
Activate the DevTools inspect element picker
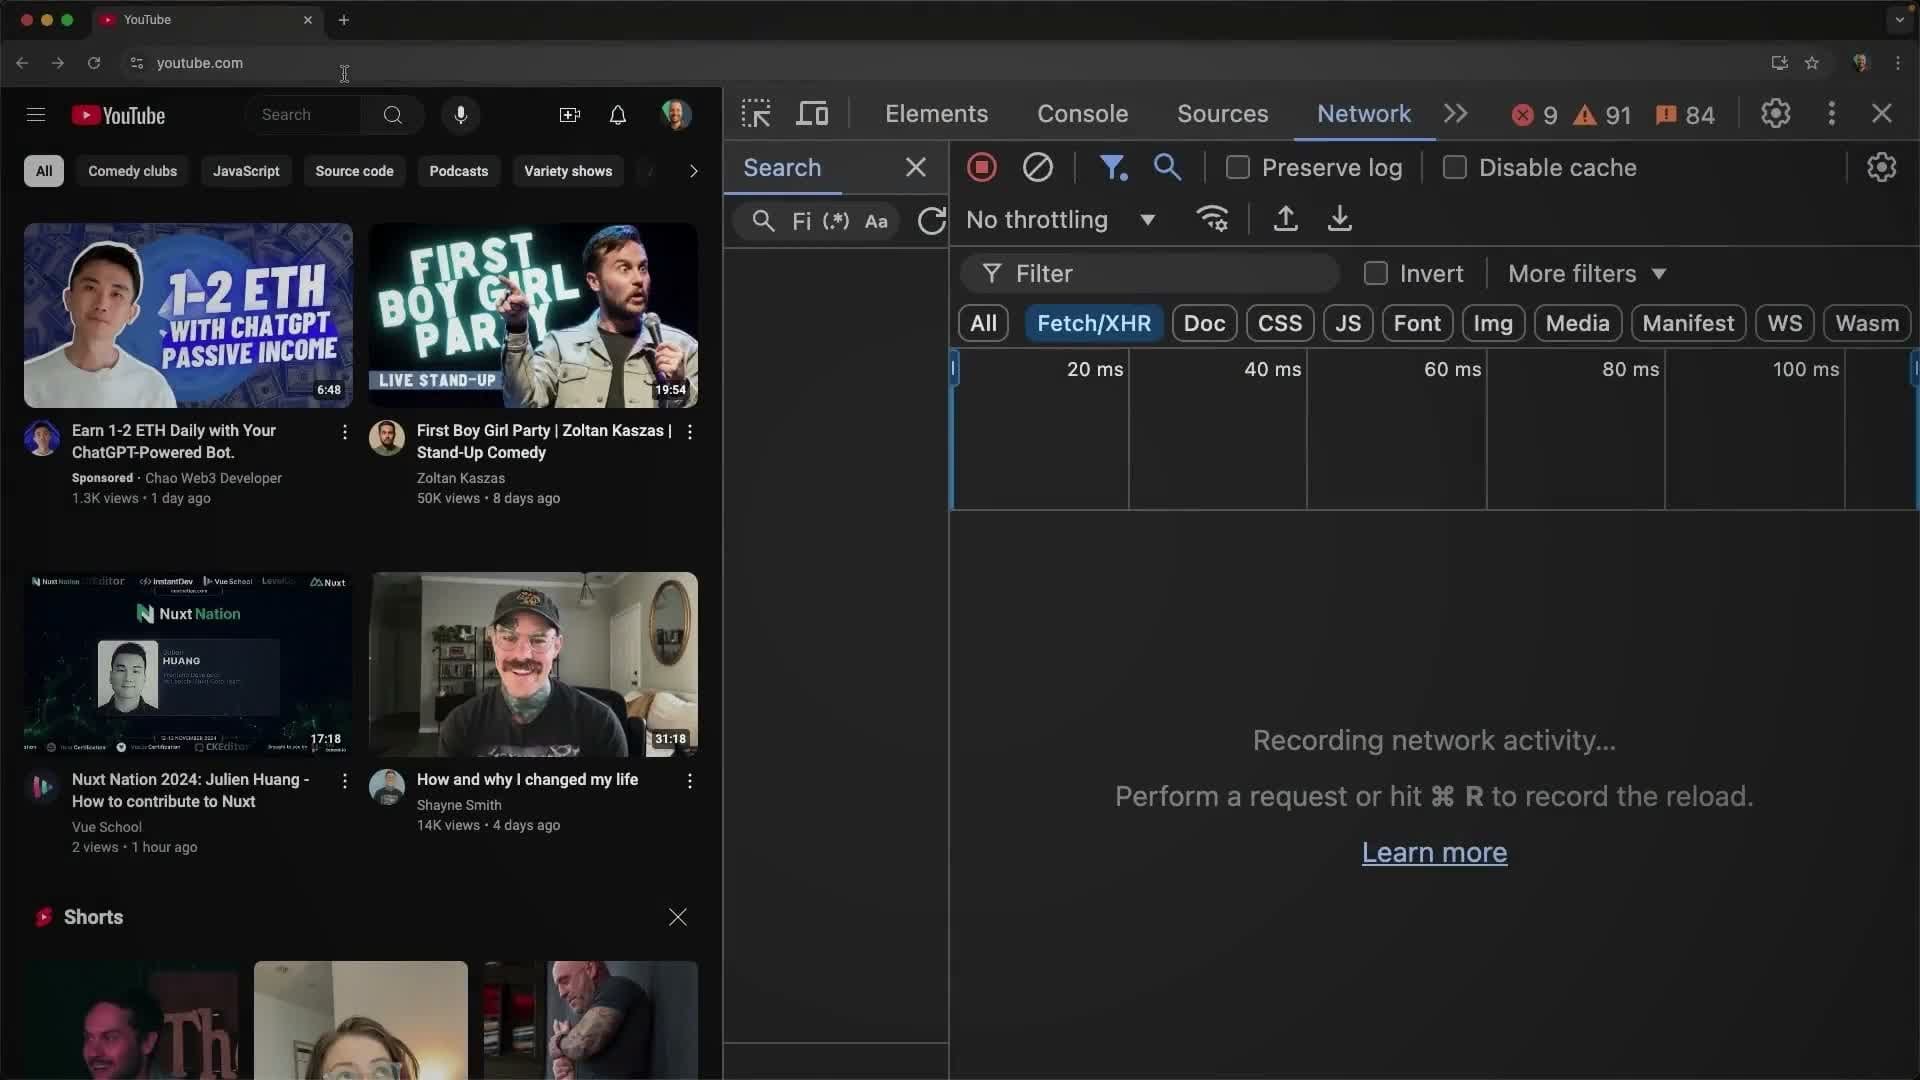click(x=756, y=114)
